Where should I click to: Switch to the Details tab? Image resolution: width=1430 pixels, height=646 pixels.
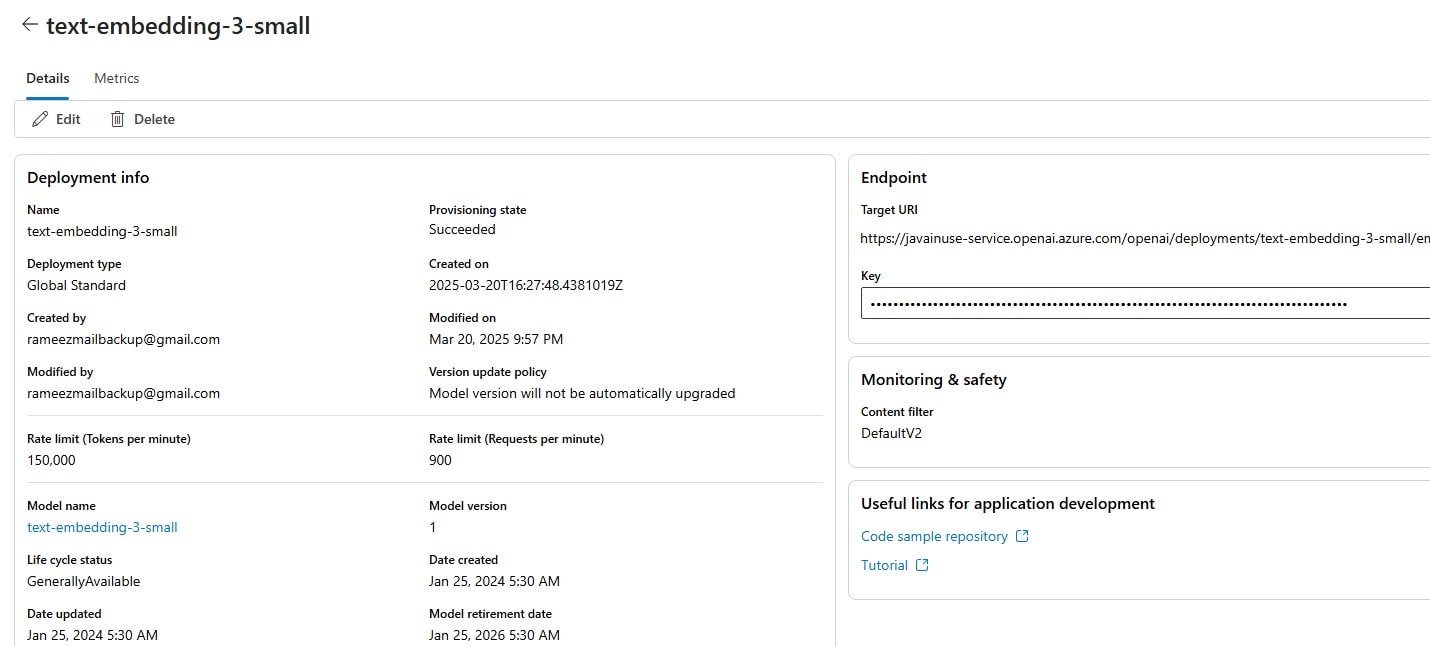click(48, 78)
